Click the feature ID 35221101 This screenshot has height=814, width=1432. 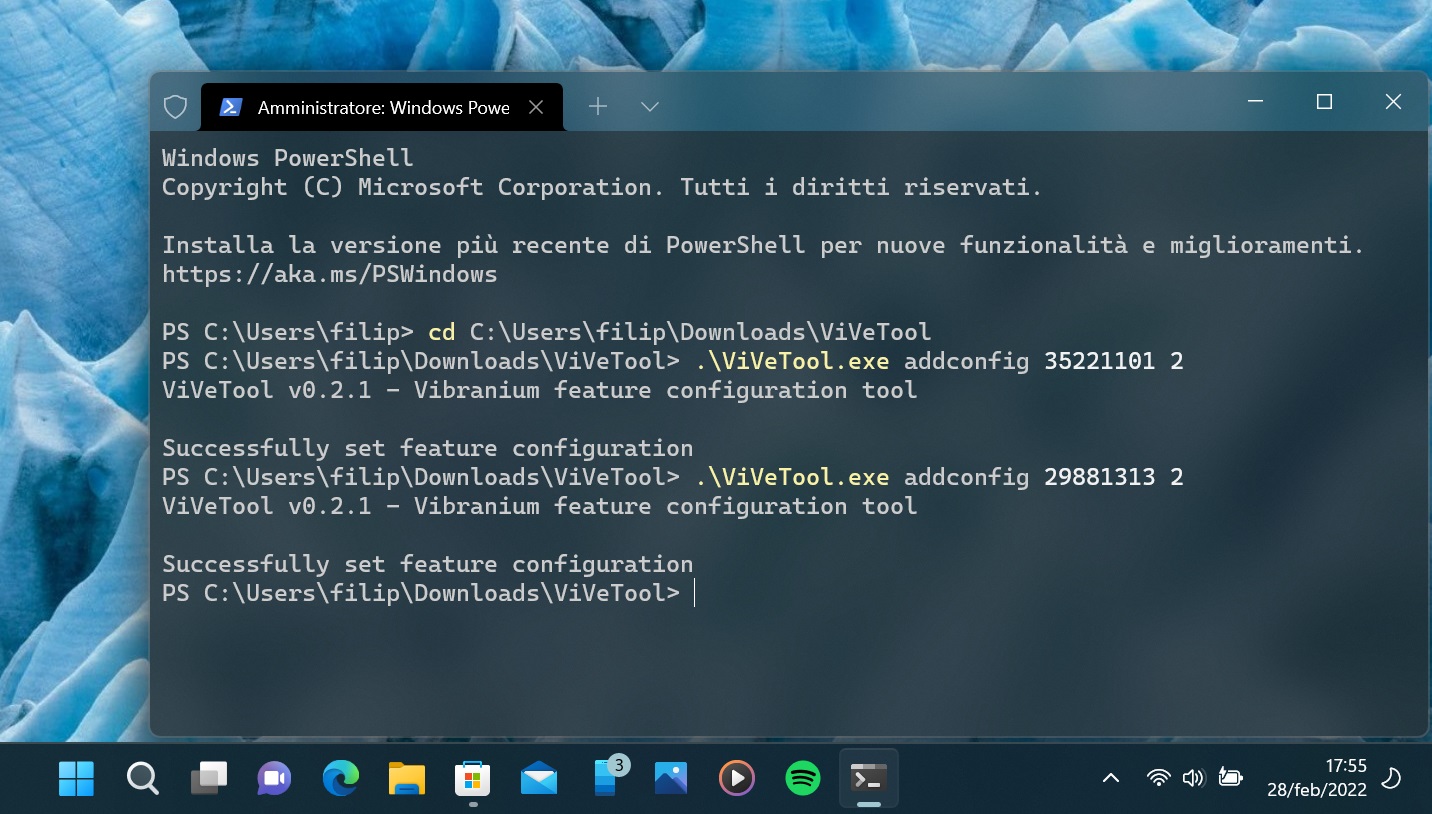[x=1099, y=361]
